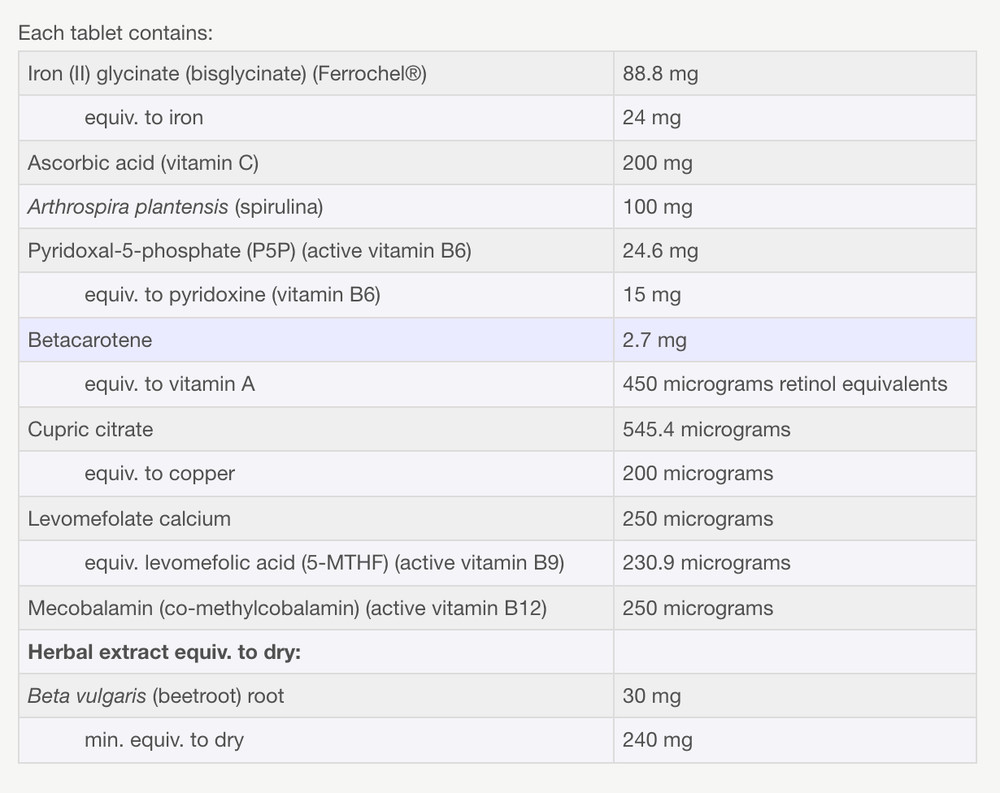Click the 230.9 micrograms amount cell
Image resolution: width=1000 pixels, height=793 pixels.
tap(706, 563)
